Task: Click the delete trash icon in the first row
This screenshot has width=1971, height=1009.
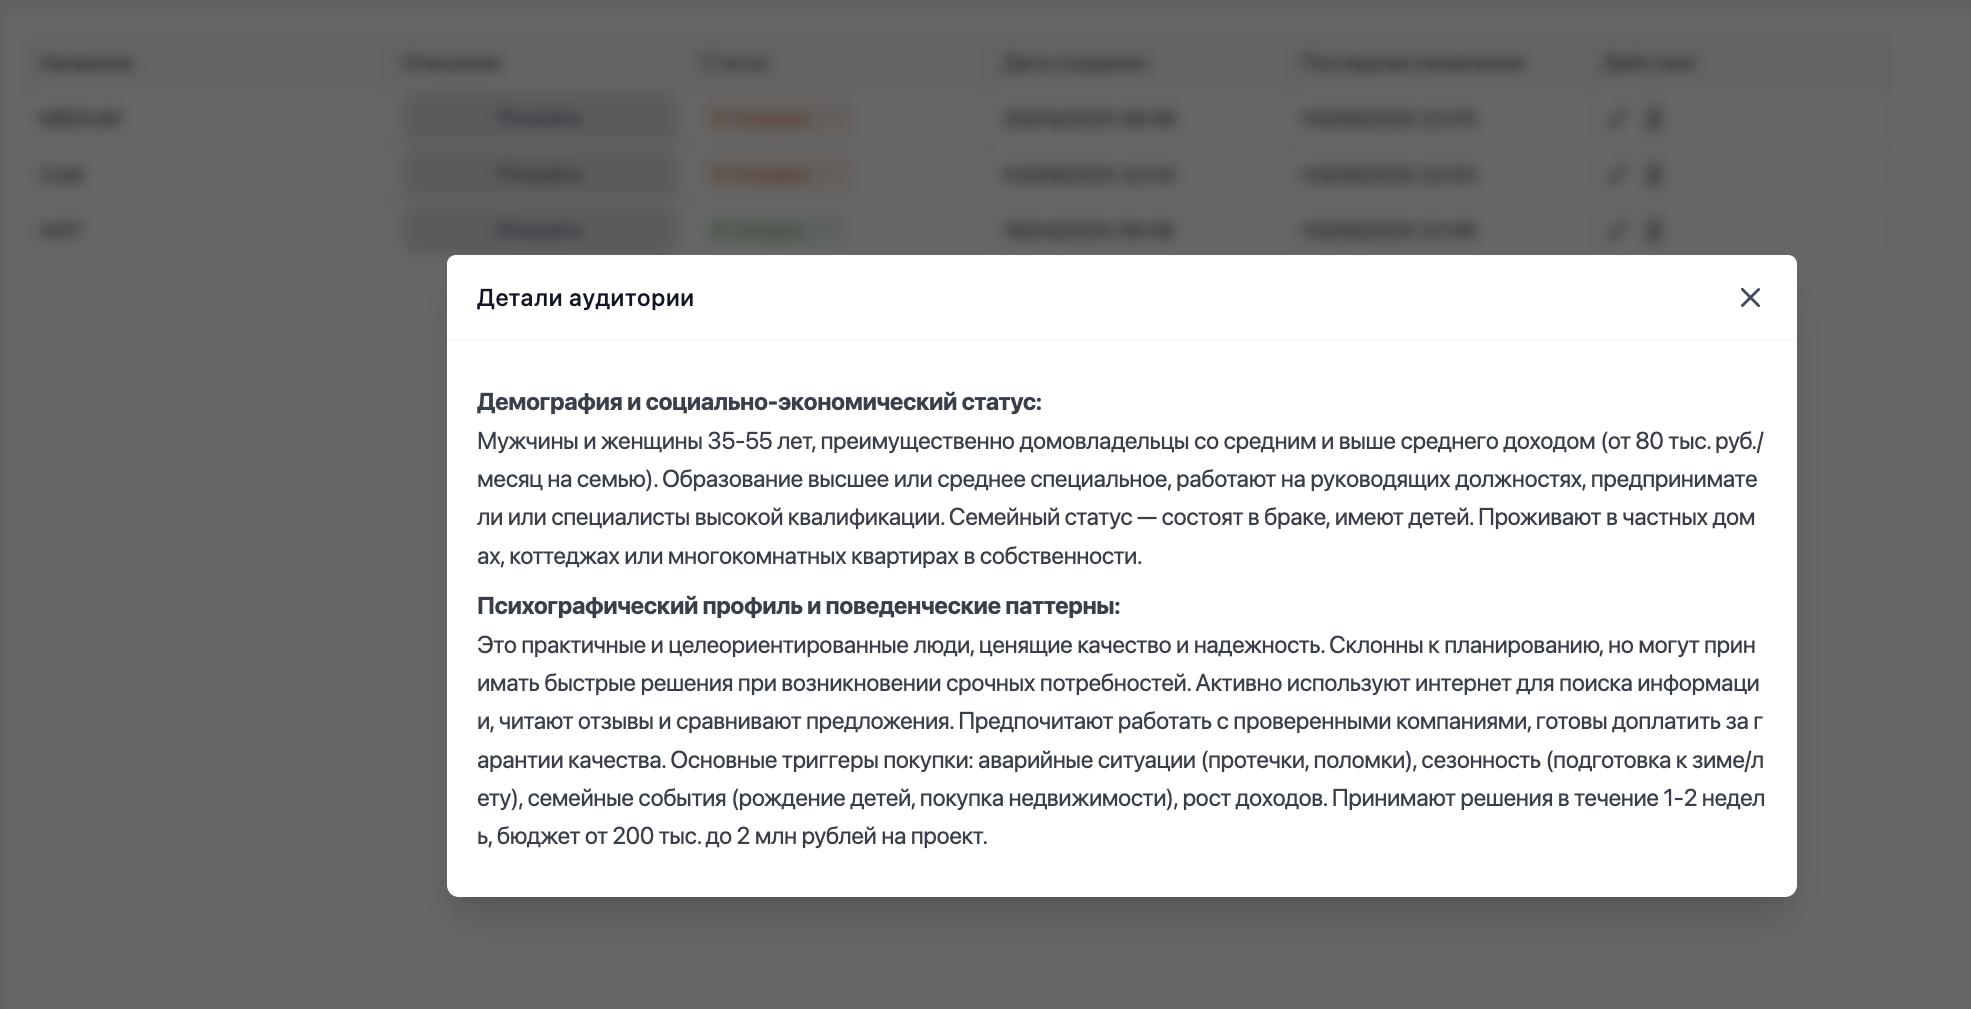Action: pos(1654,117)
